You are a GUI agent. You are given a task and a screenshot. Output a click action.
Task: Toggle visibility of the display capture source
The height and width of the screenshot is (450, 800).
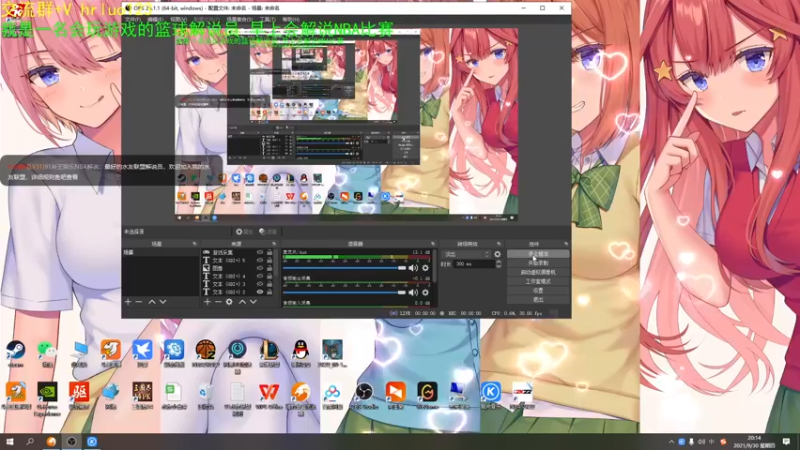(260, 253)
